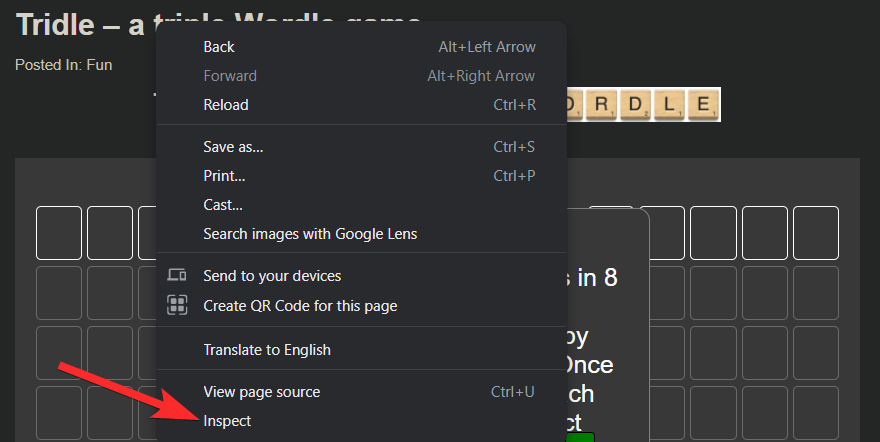Select the Cast... menu entry
Screen dimensions: 880x442
pos(223,205)
